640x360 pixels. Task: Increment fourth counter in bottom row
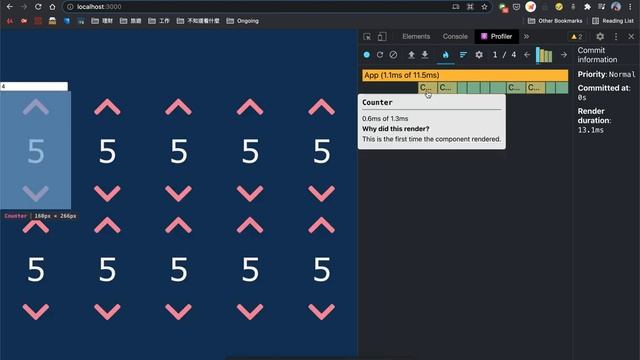tap(250, 225)
